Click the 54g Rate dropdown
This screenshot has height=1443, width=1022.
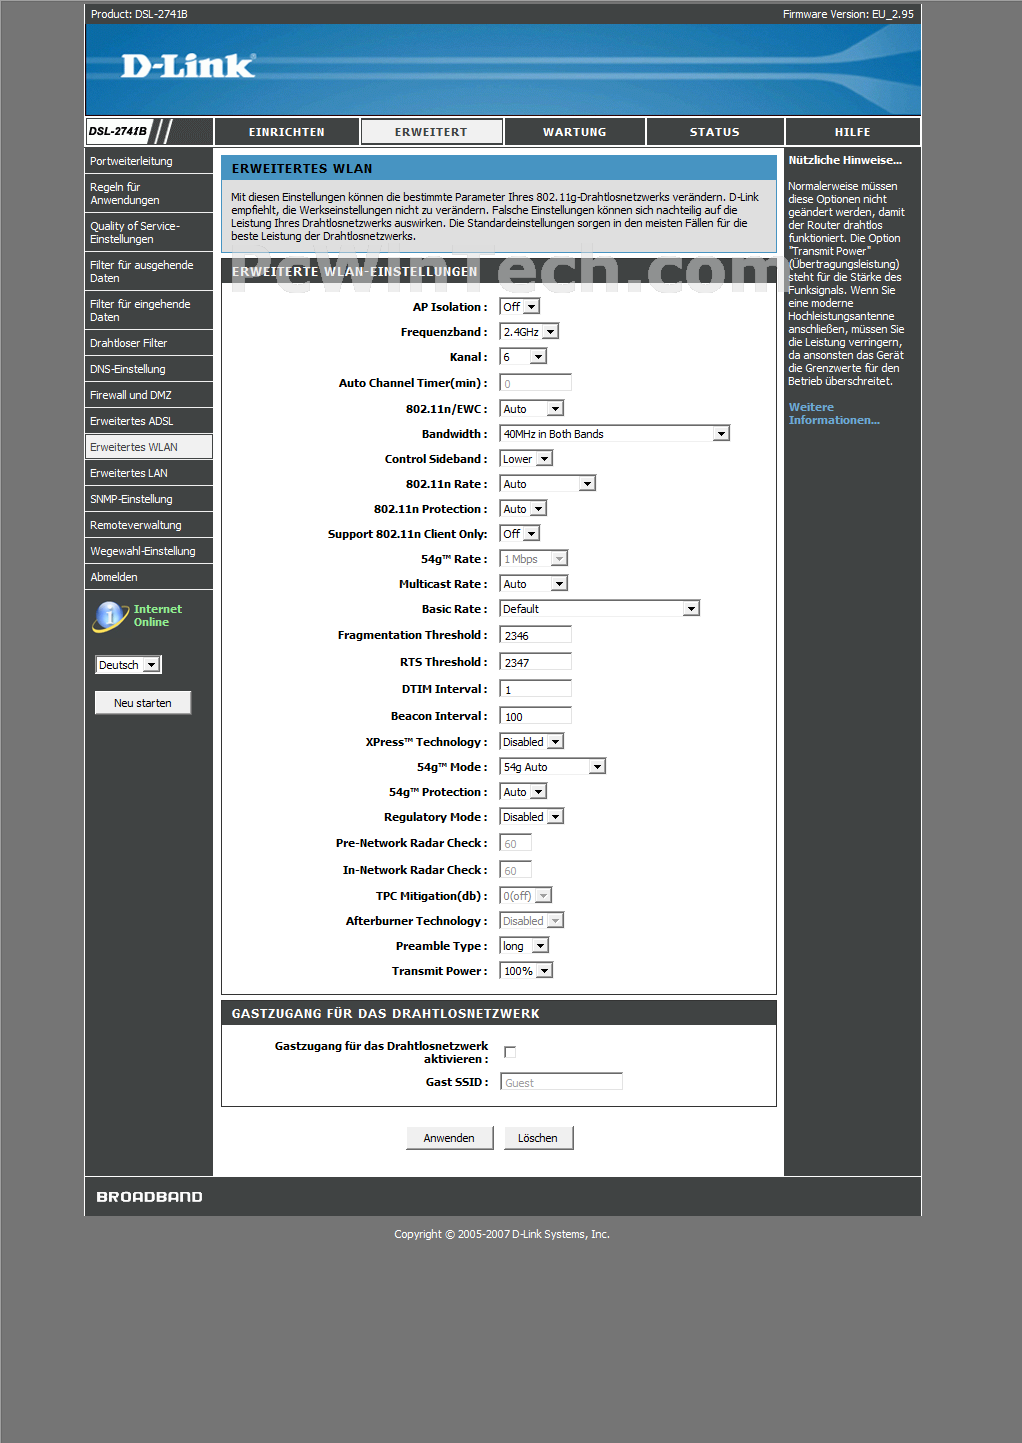534,559
